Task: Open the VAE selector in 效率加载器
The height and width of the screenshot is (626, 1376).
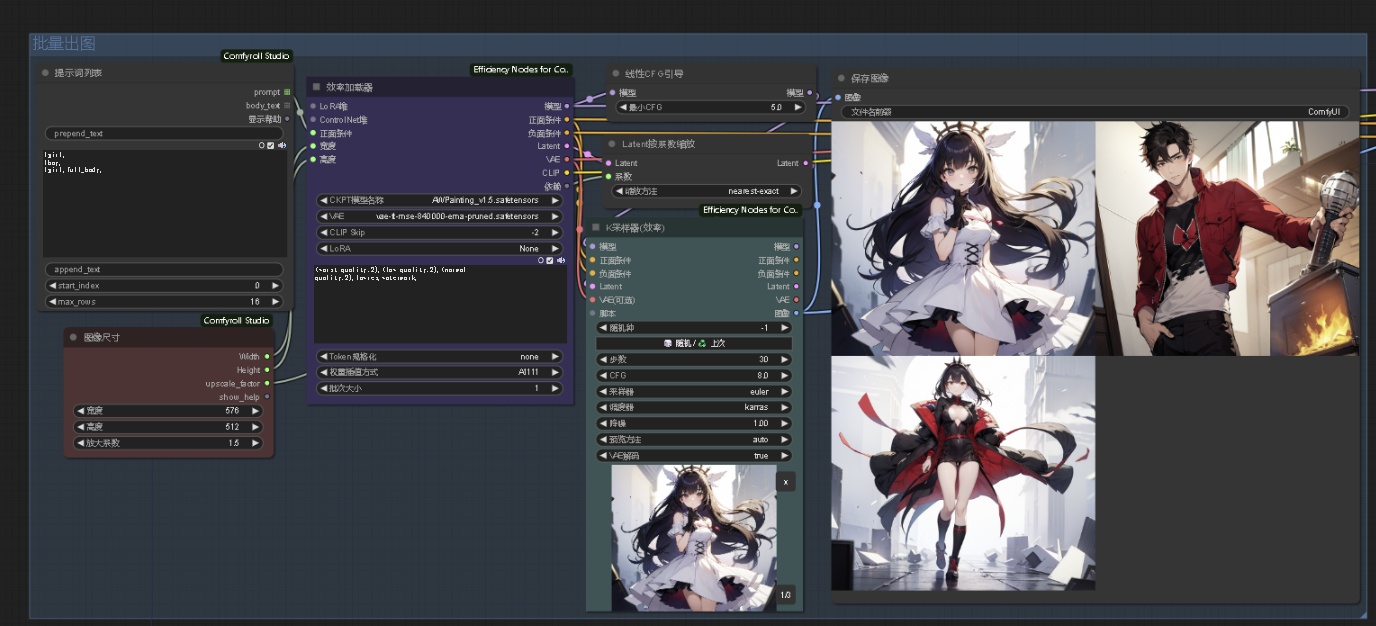Action: click(439, 216)
